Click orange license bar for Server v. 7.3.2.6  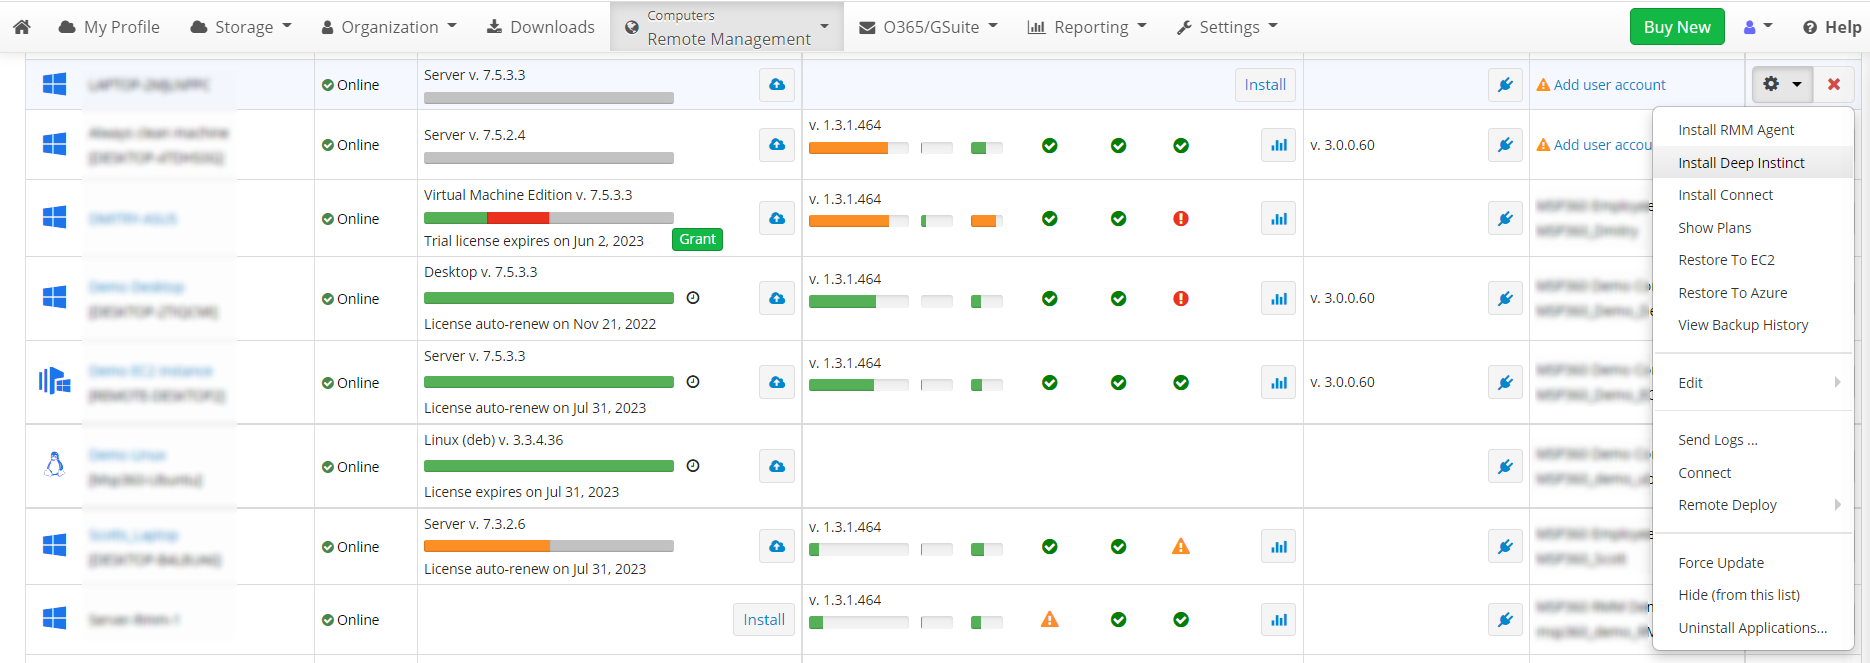(x=549, y=546)
